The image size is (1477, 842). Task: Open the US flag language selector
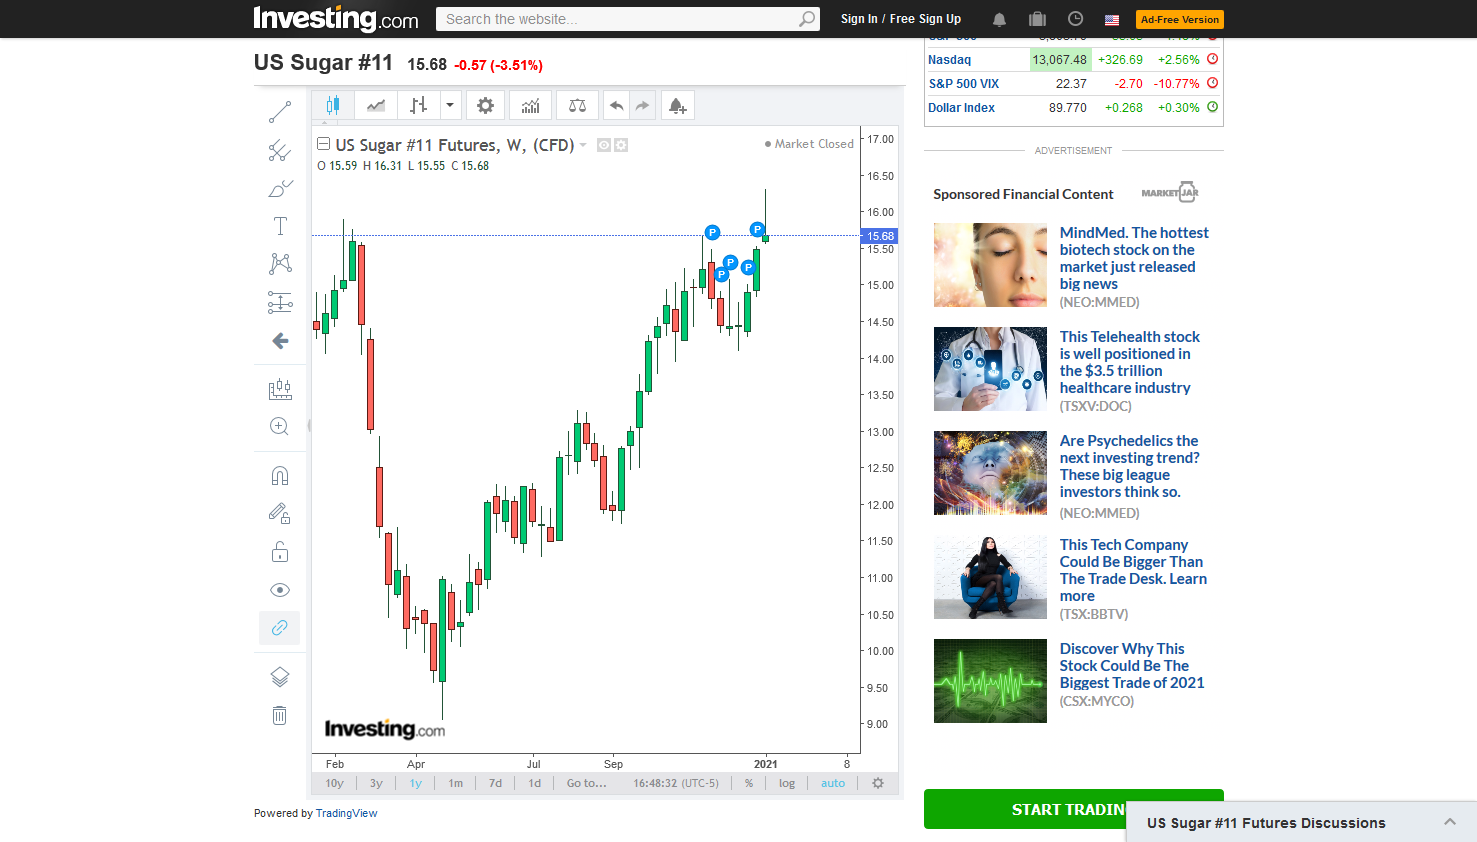click(x=1112, y=19)
